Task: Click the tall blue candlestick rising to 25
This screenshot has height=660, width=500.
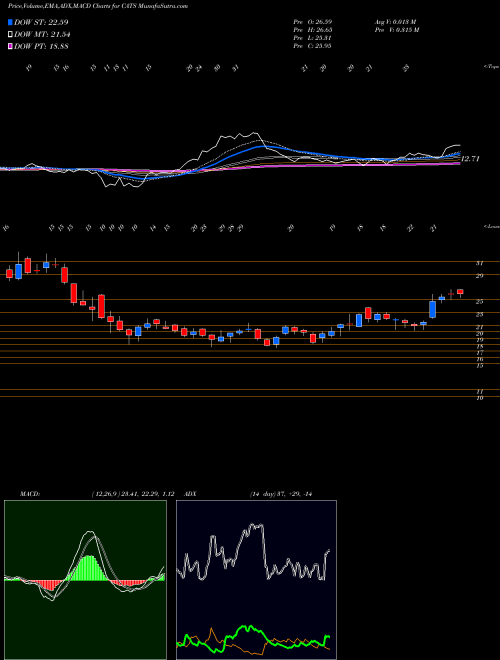Action: tap(432, 309)
